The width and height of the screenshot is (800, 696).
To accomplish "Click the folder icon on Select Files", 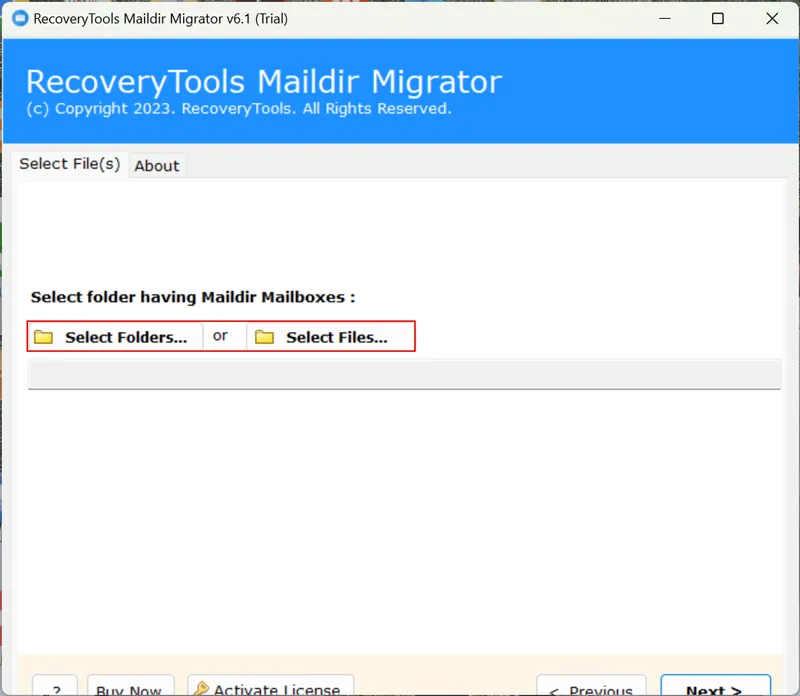I will (x=264, y=337).
